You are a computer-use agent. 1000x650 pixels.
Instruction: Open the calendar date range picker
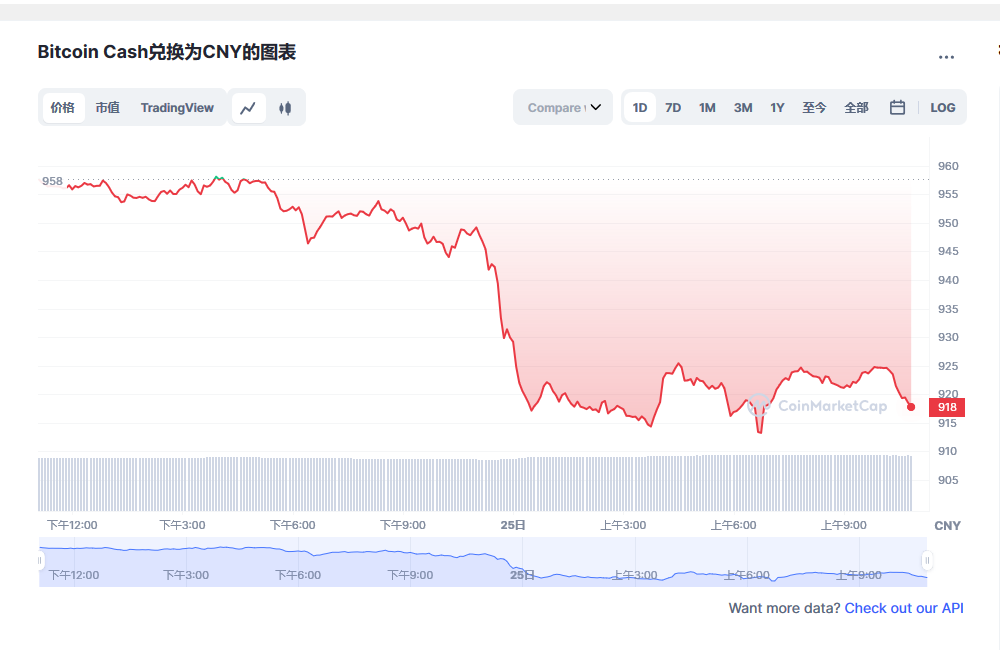click(897, 107)
